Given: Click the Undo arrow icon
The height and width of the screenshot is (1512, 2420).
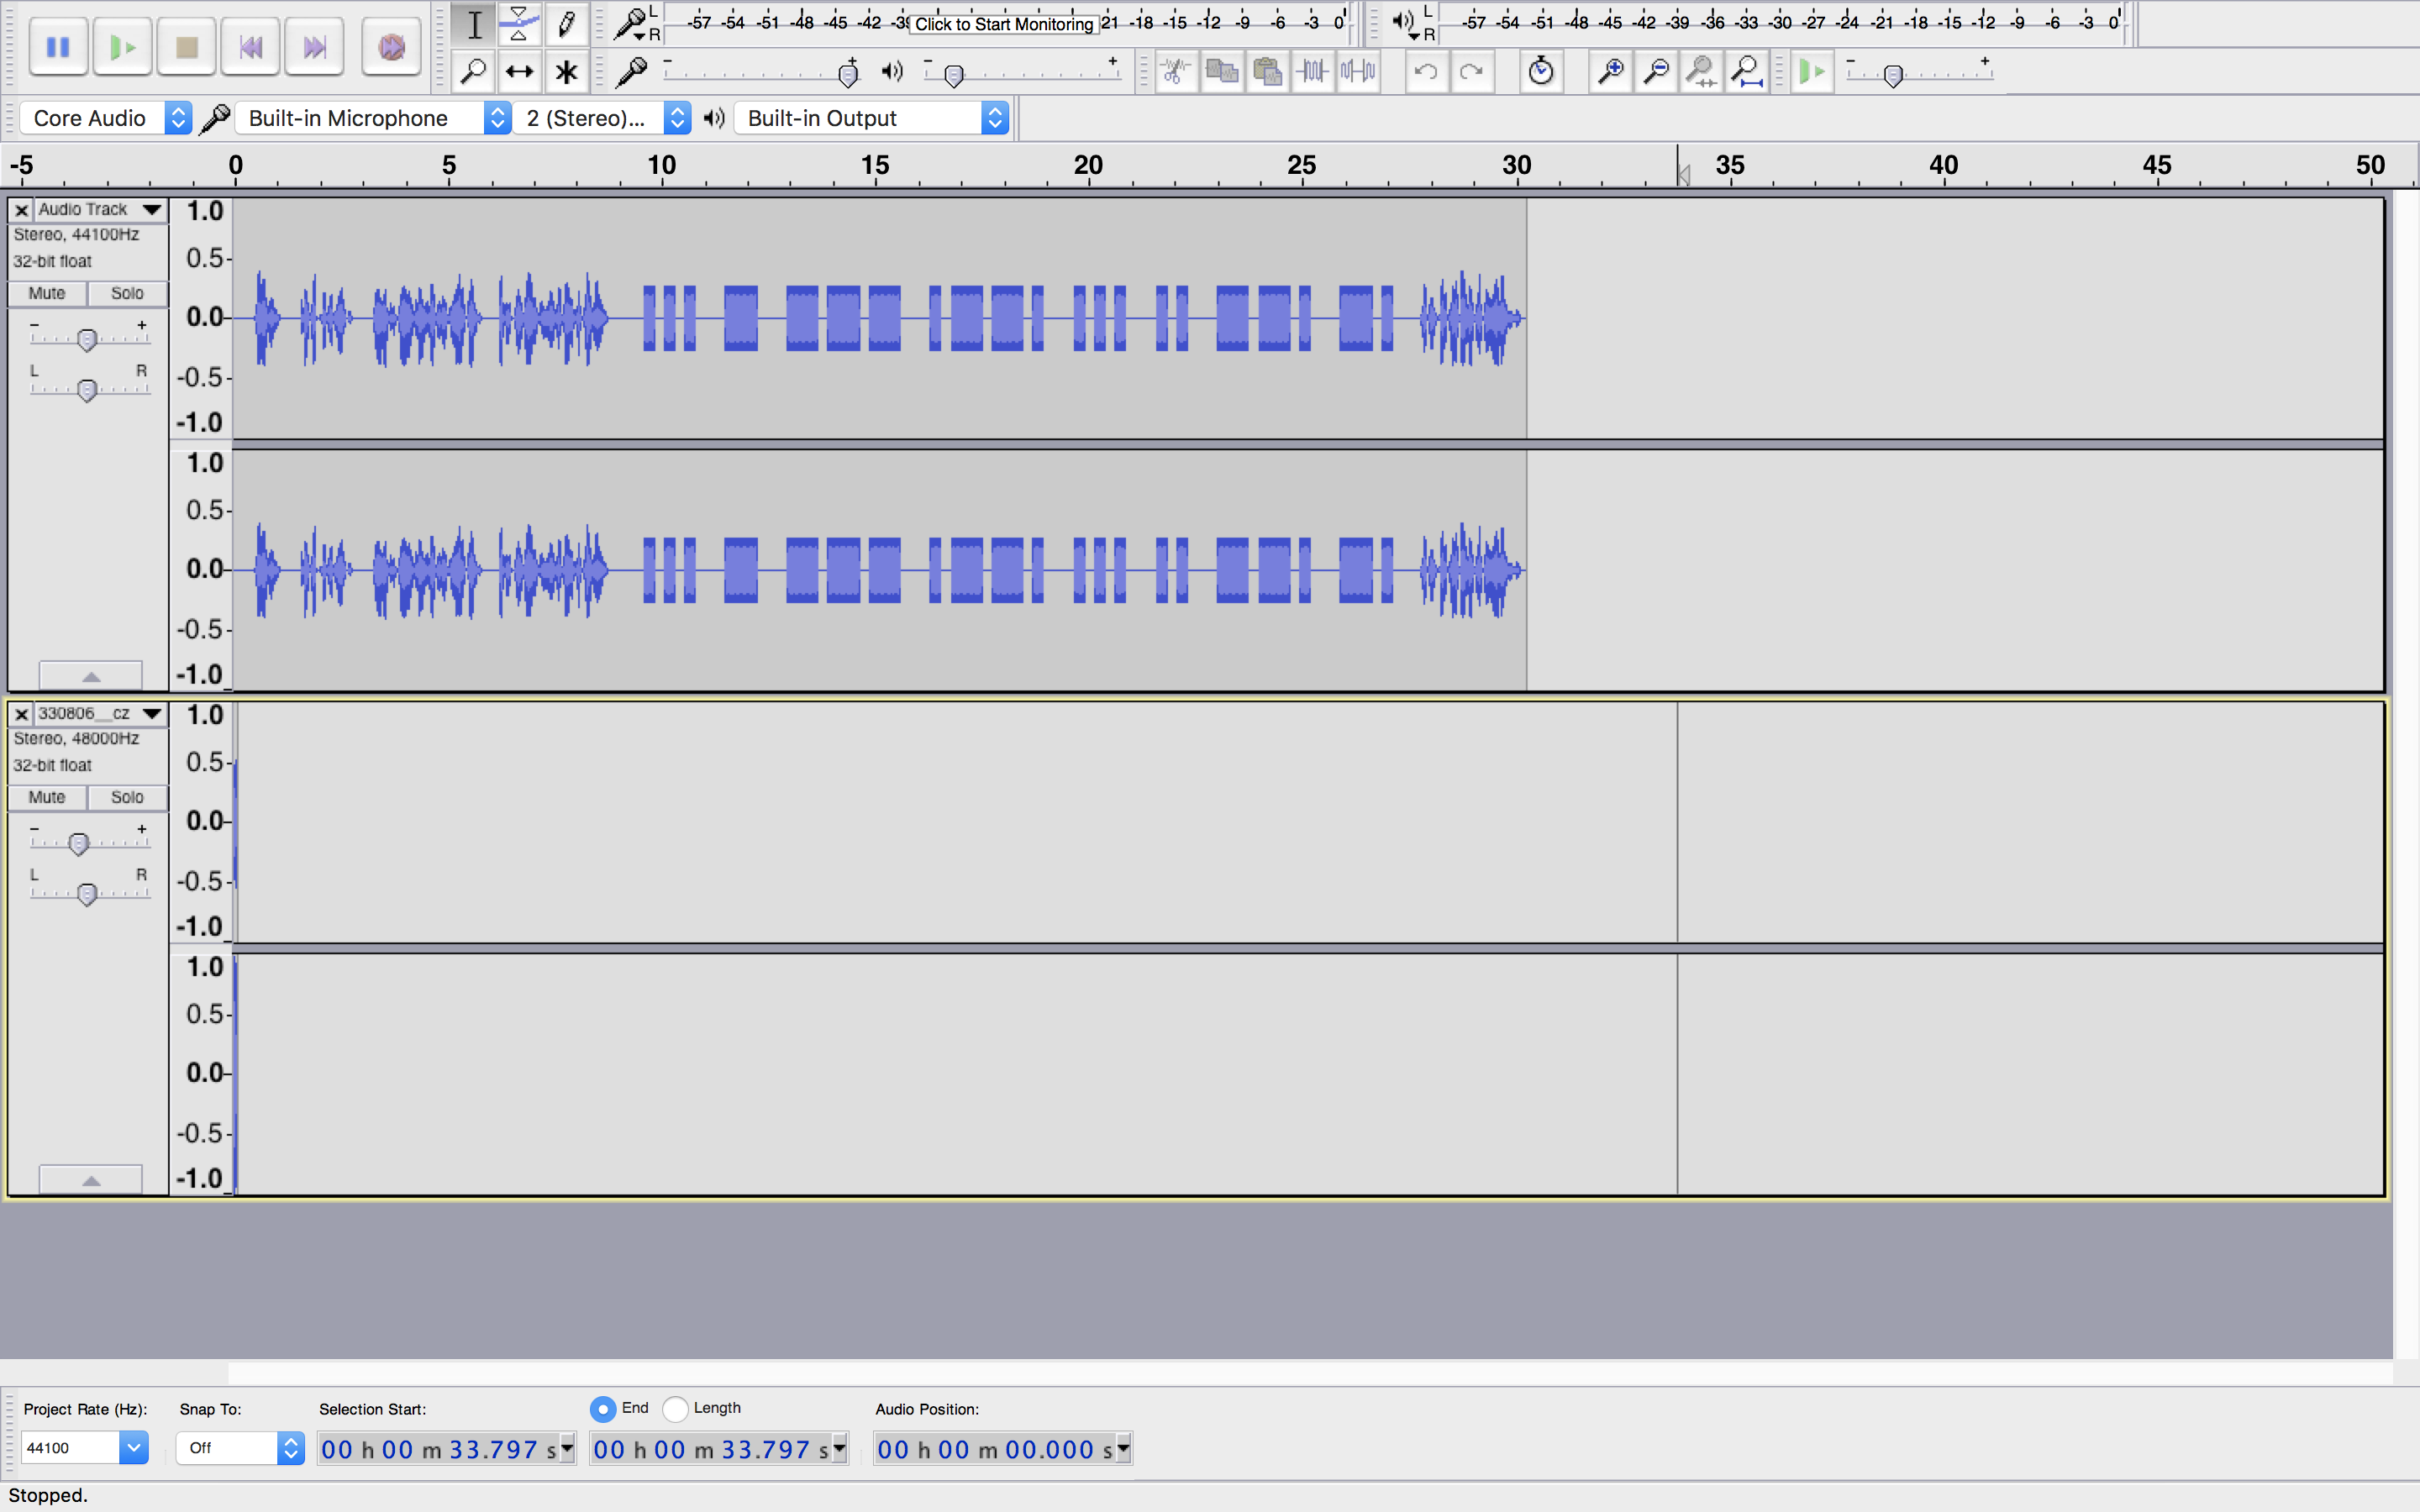Looking at the screenshot, I should [1426, 72].
